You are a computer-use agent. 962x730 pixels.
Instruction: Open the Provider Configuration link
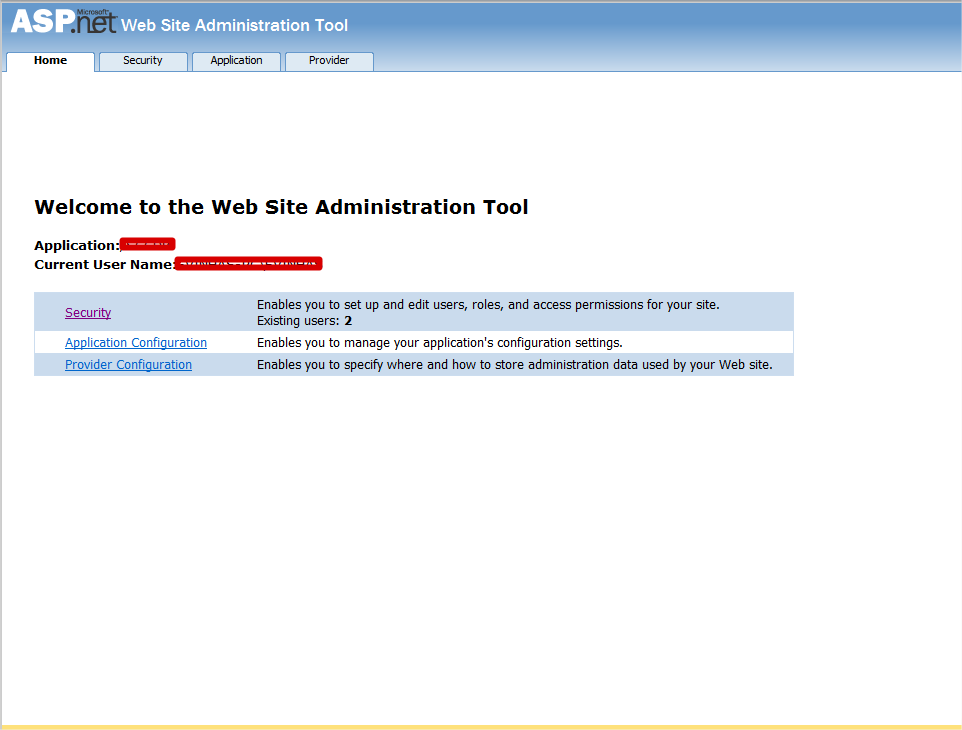128,365
